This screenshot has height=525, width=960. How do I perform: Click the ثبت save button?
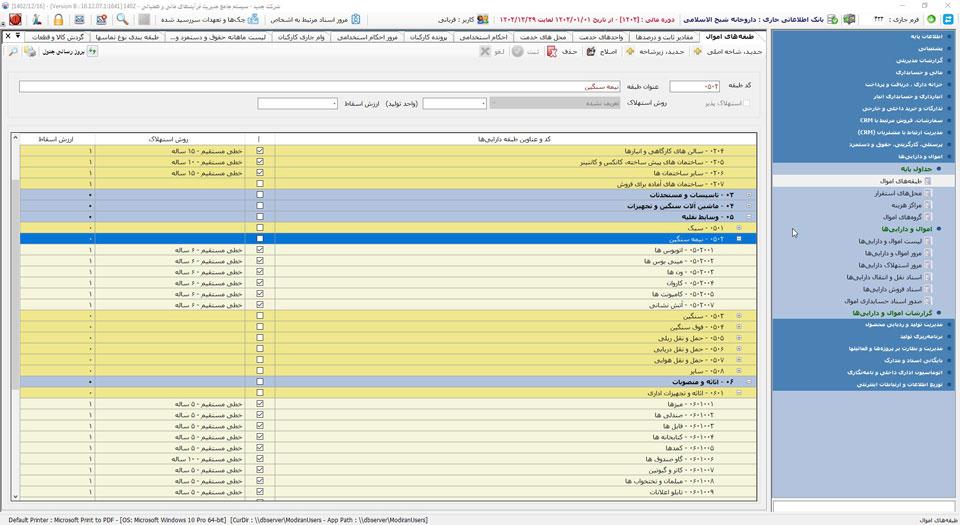526,51
